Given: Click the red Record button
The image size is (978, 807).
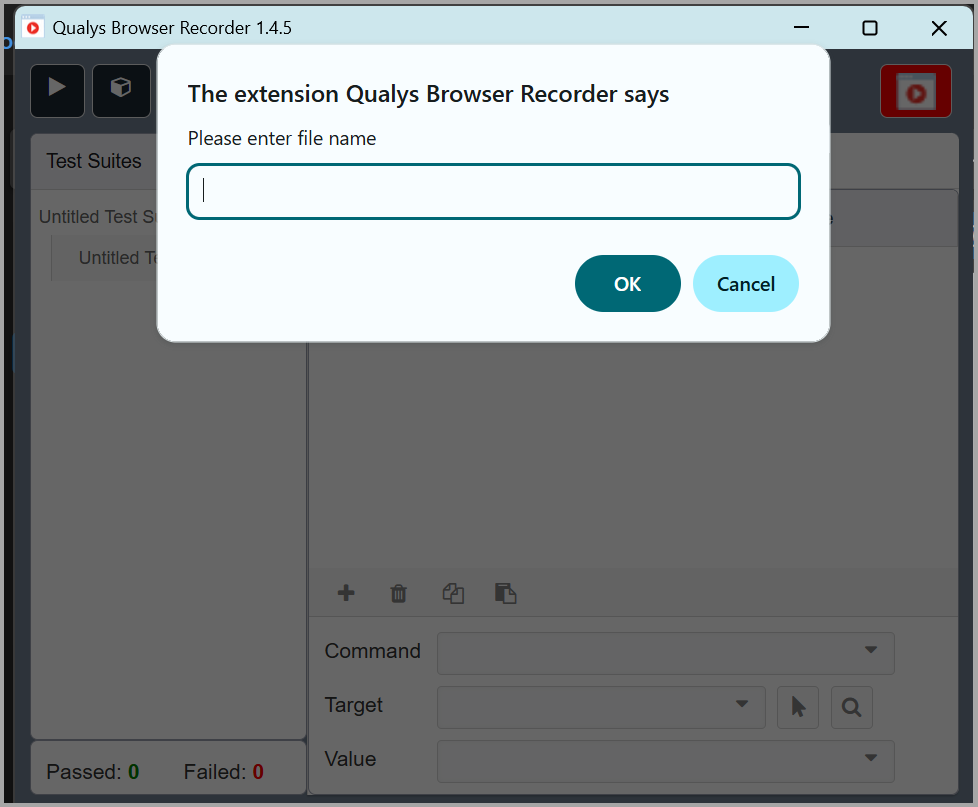Looking at the screenshot, I should tap(916, 91).
